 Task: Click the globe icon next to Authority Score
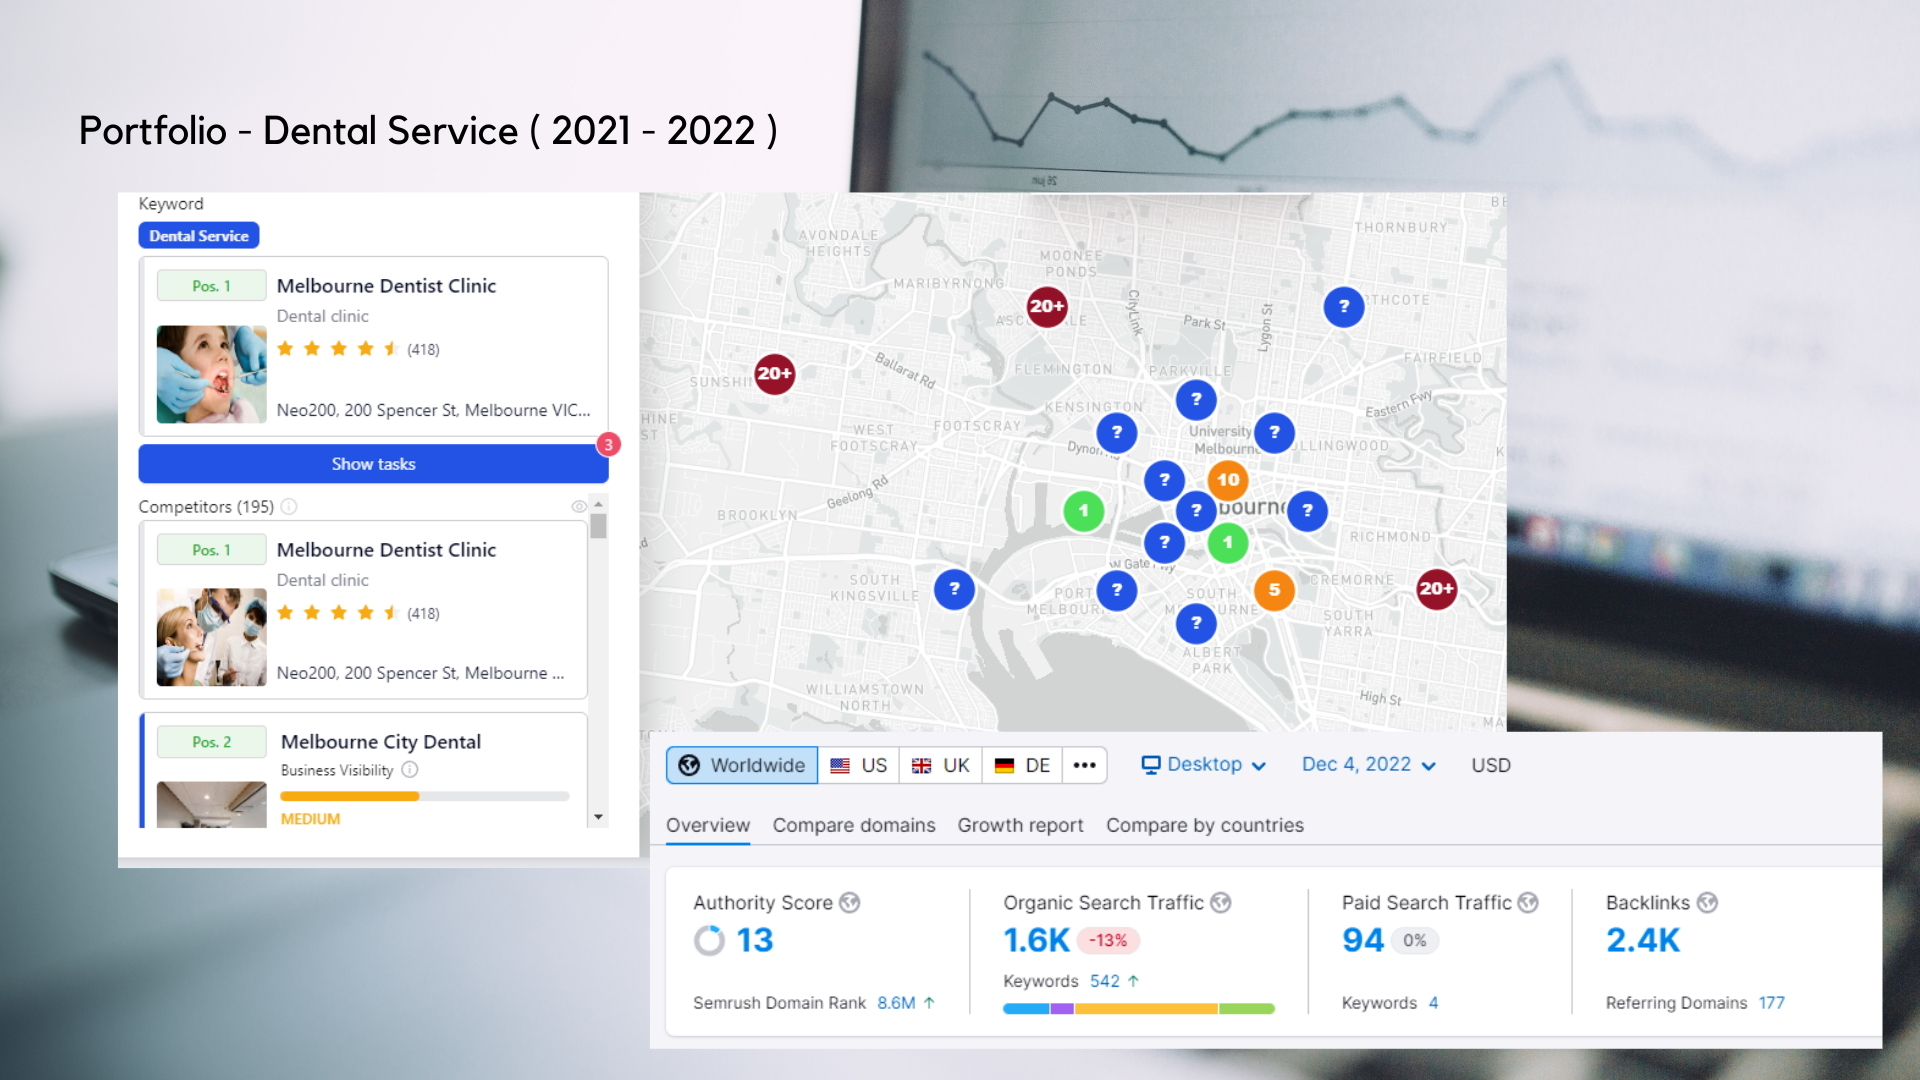(850, 903)
